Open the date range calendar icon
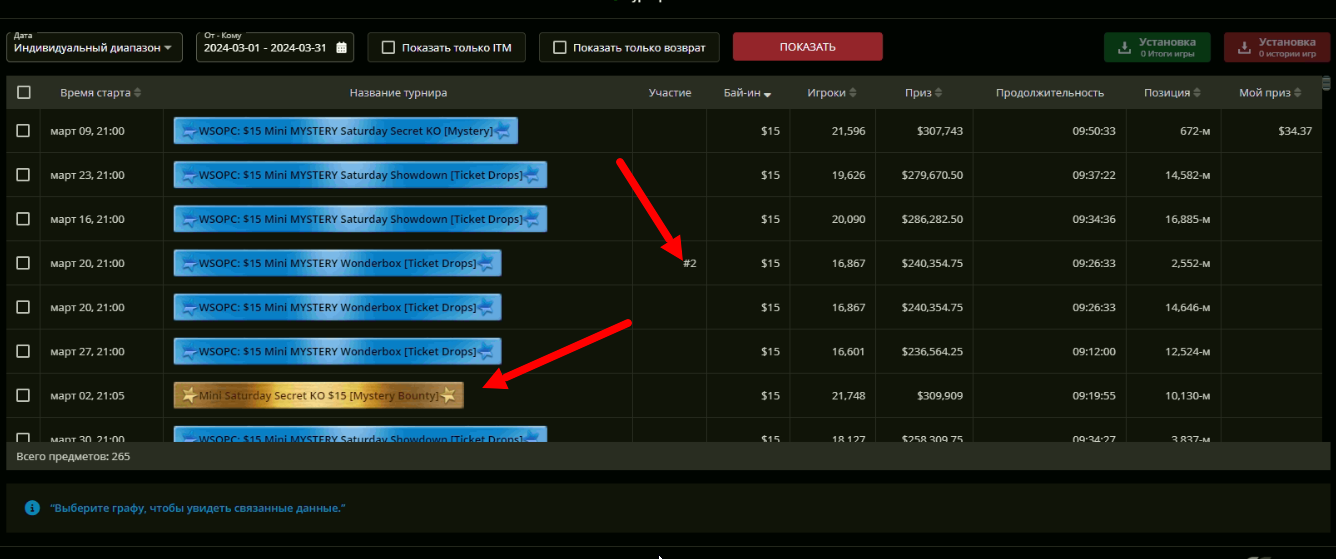The image size is (1336, 559). tap(342, 47)
